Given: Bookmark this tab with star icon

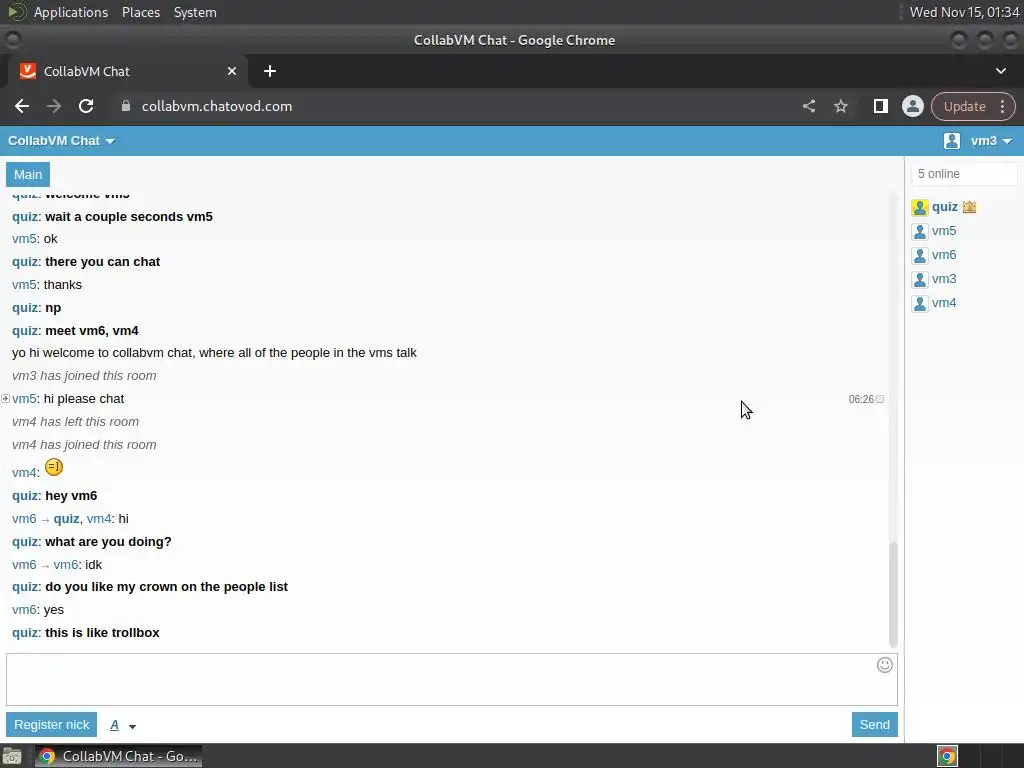Looking at the screenshot, I should (x=840, y=106).
